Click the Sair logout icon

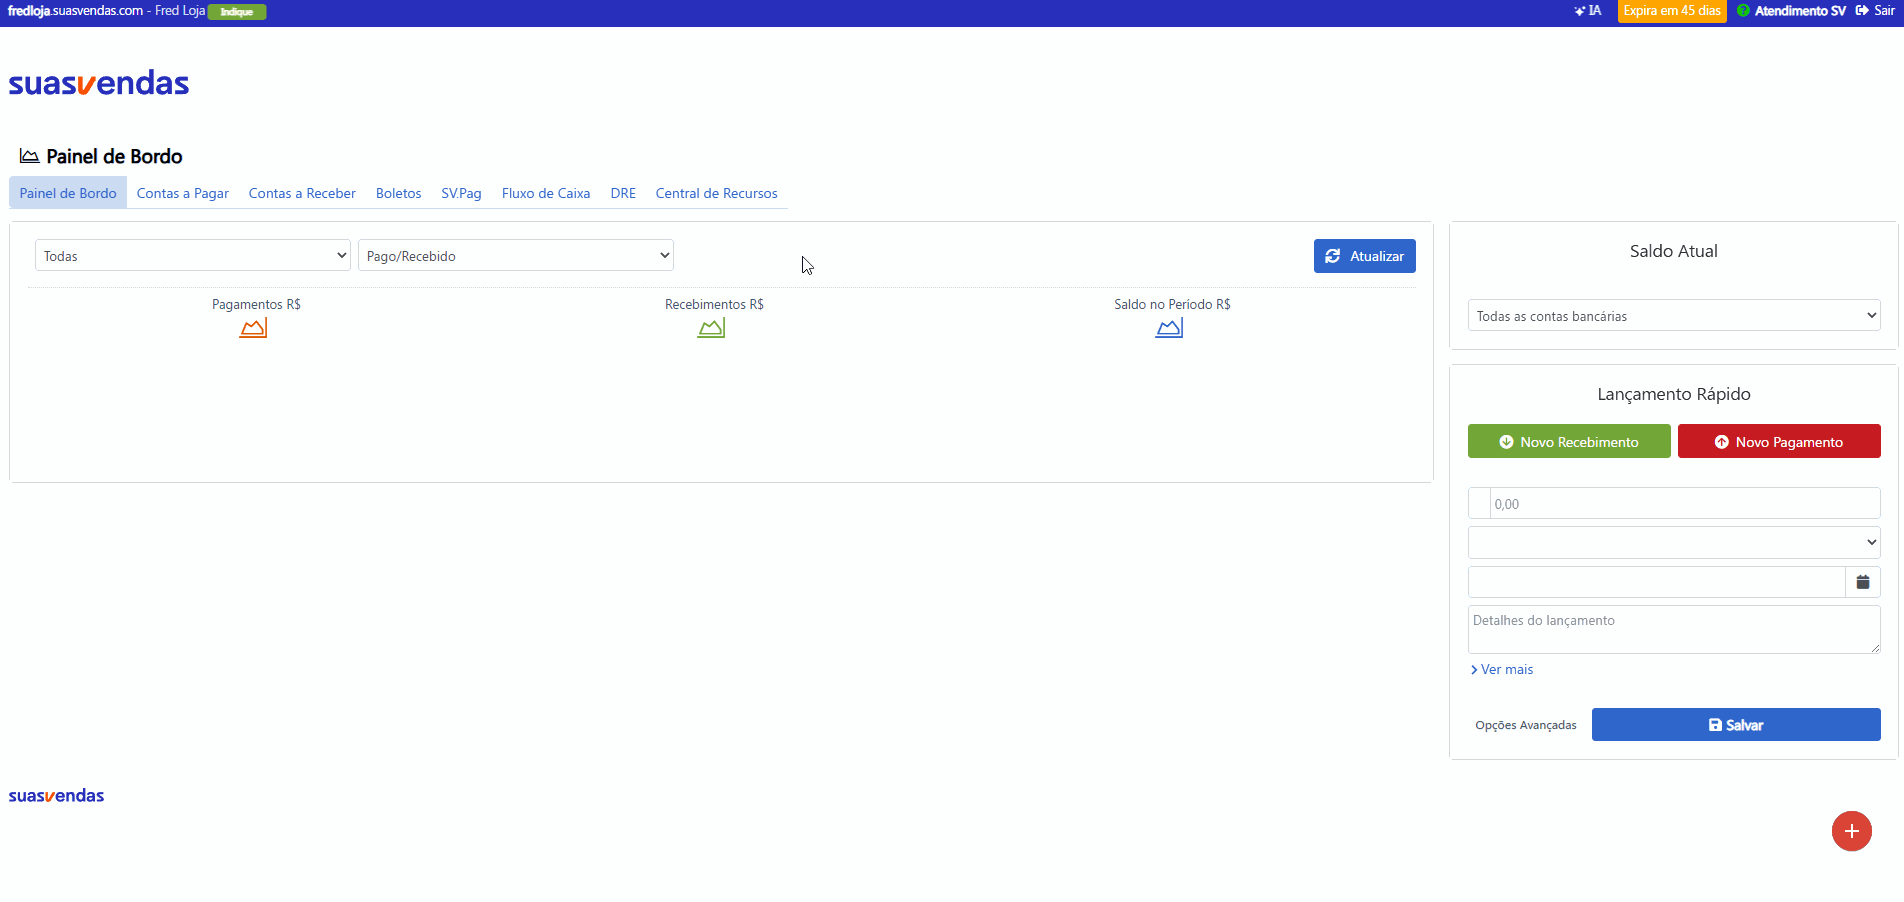tap(1862, 11)
